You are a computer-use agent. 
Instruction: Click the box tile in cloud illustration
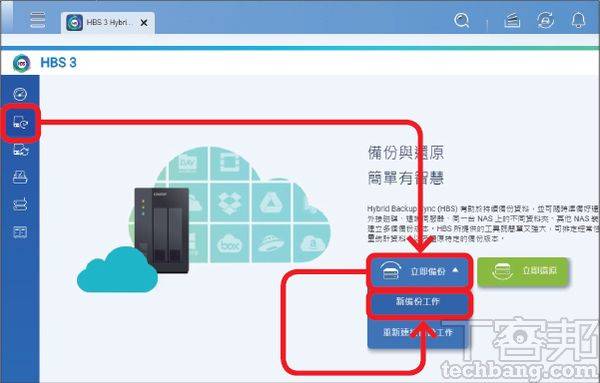(x=230, y=244)
